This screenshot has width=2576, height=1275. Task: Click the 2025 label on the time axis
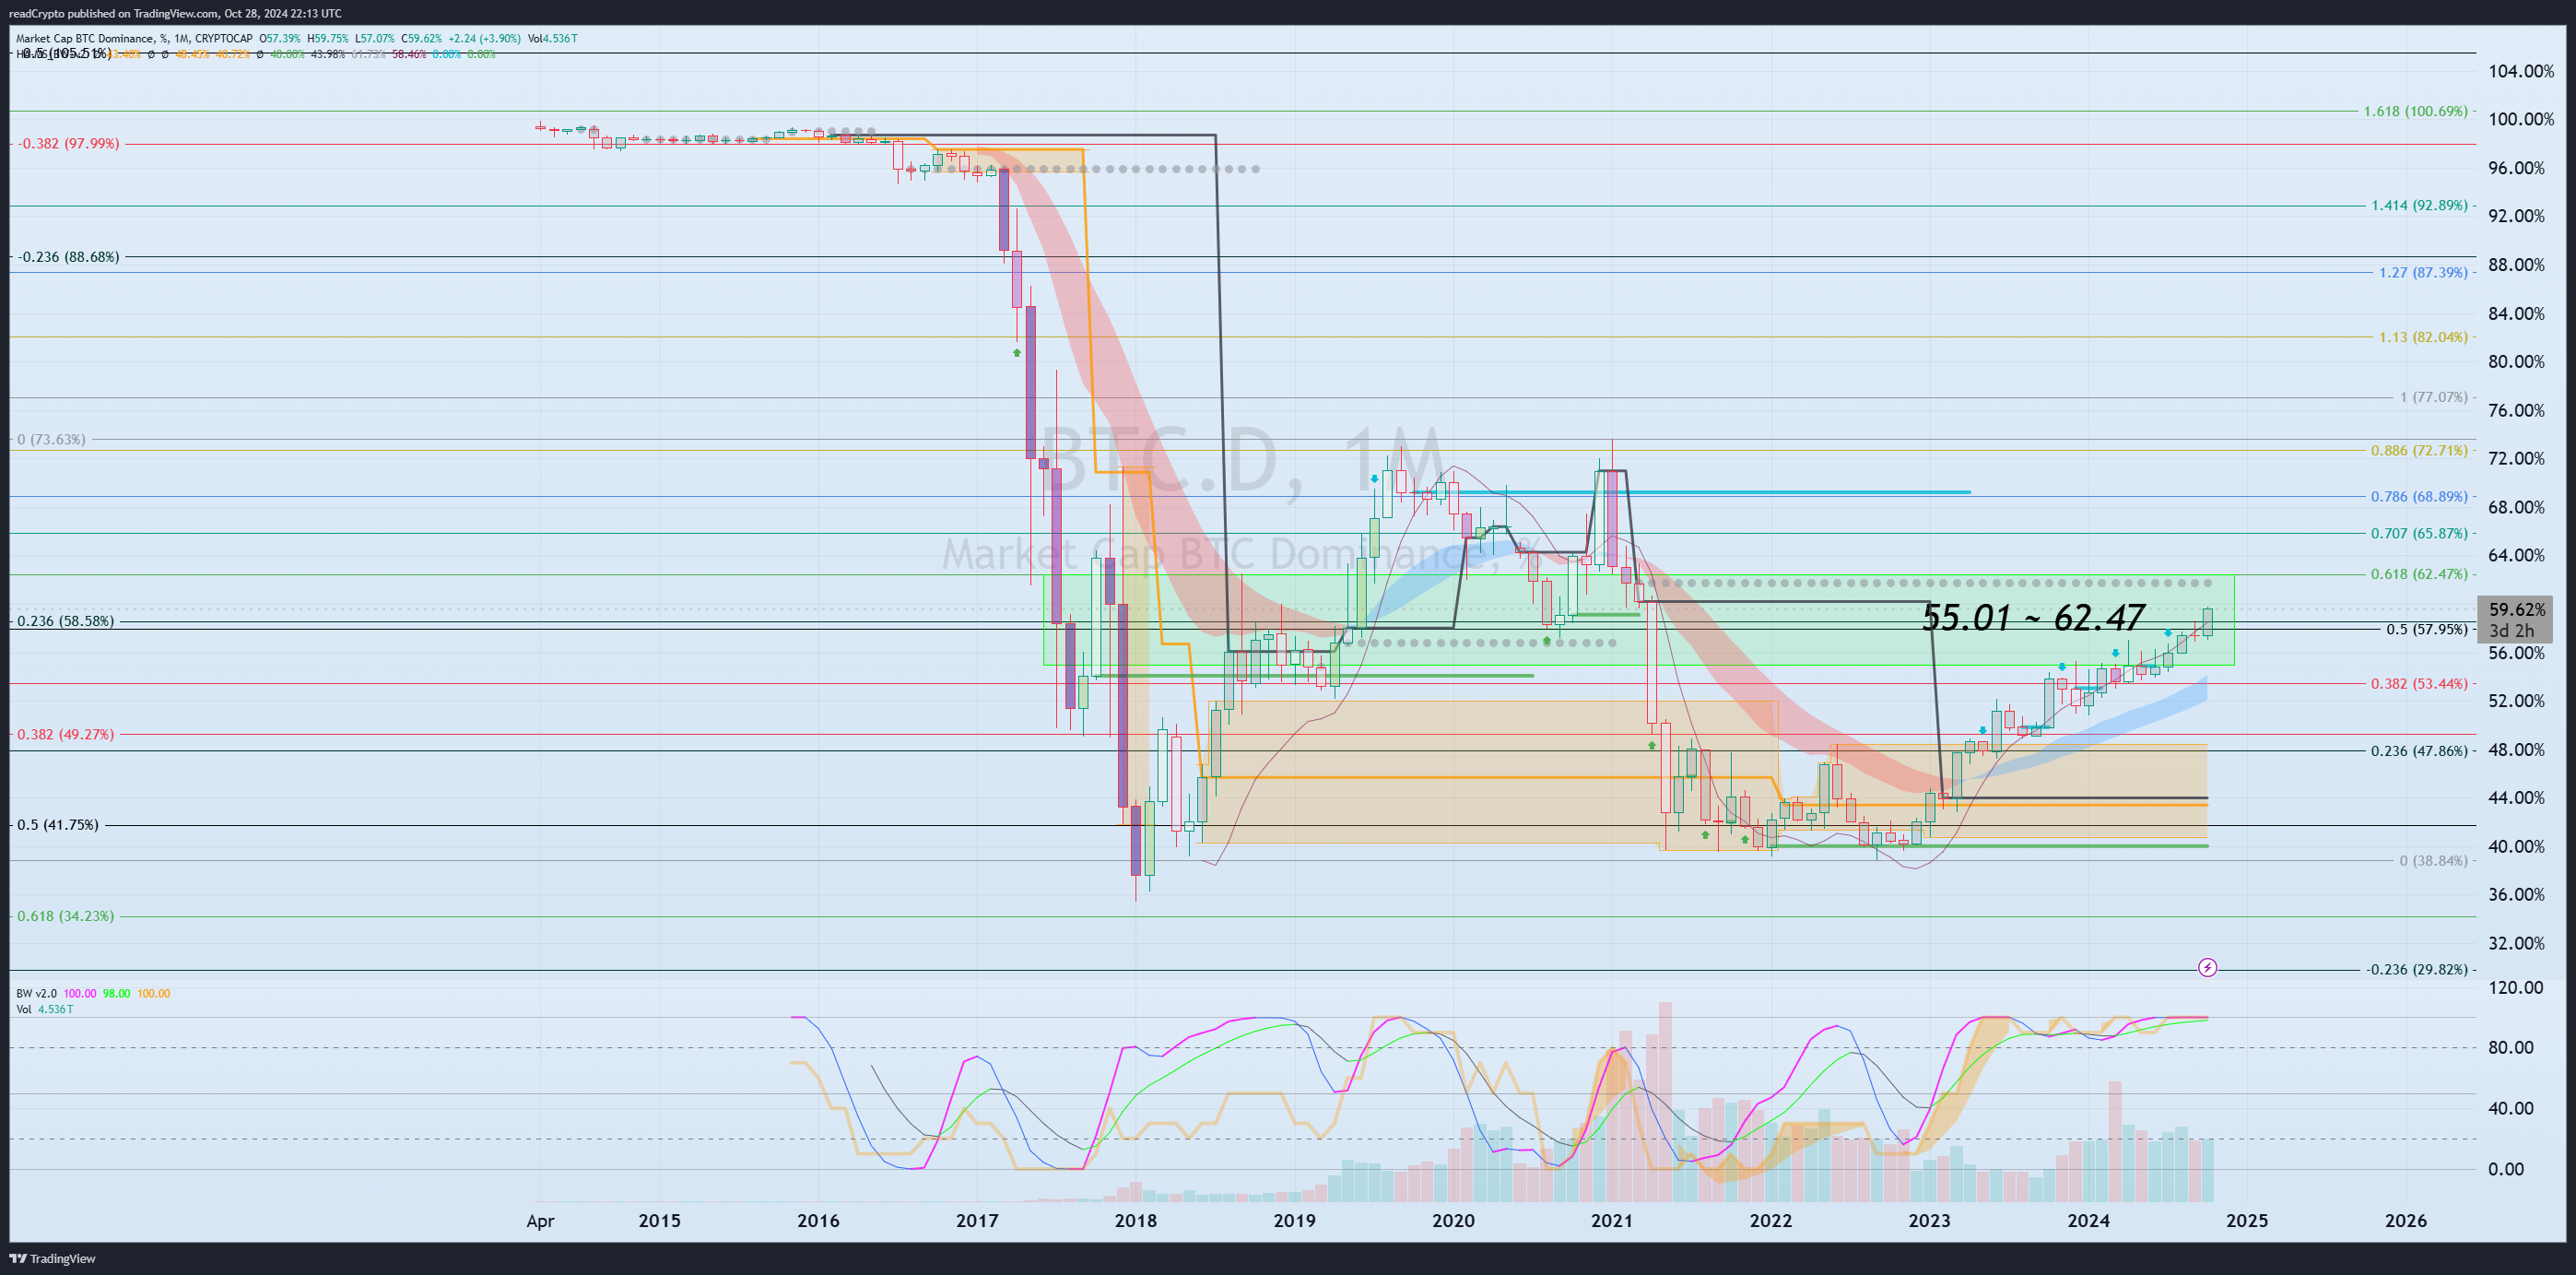coord(2247,1220)
